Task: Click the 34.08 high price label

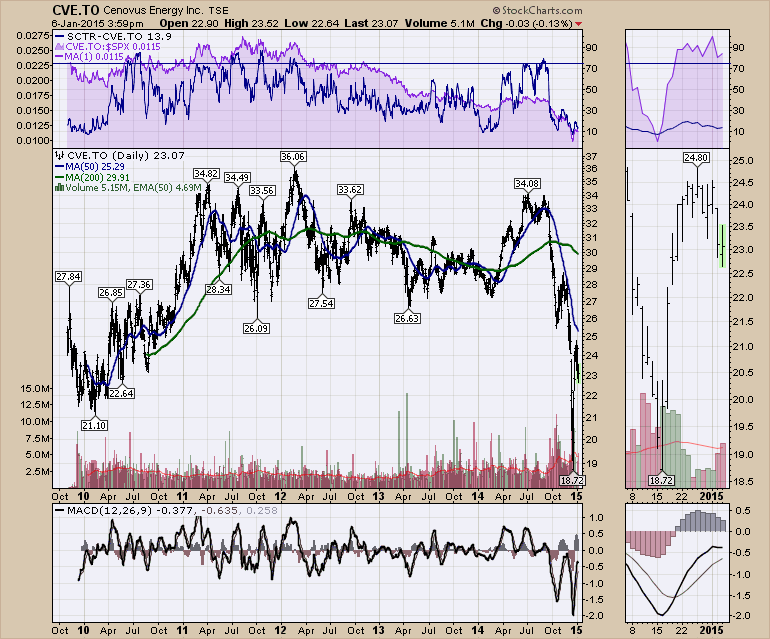Action: [527, 184]
